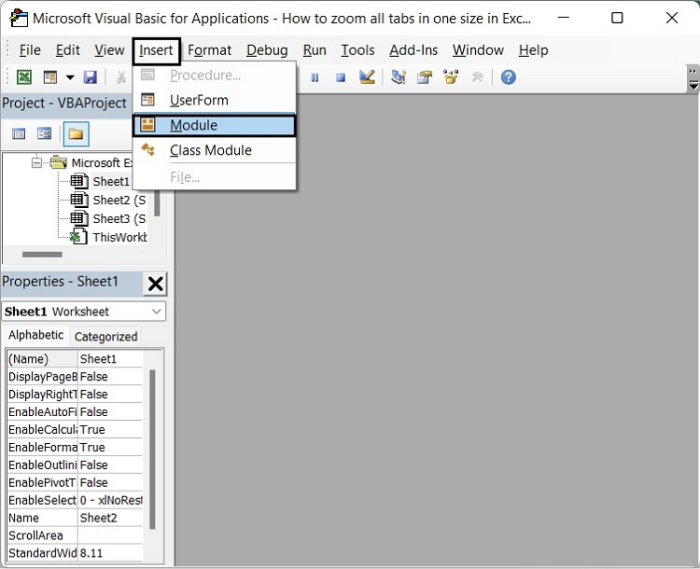Toggle Design Mode toolbar icon
Screen dimensions: 700x569
[367, 77]
